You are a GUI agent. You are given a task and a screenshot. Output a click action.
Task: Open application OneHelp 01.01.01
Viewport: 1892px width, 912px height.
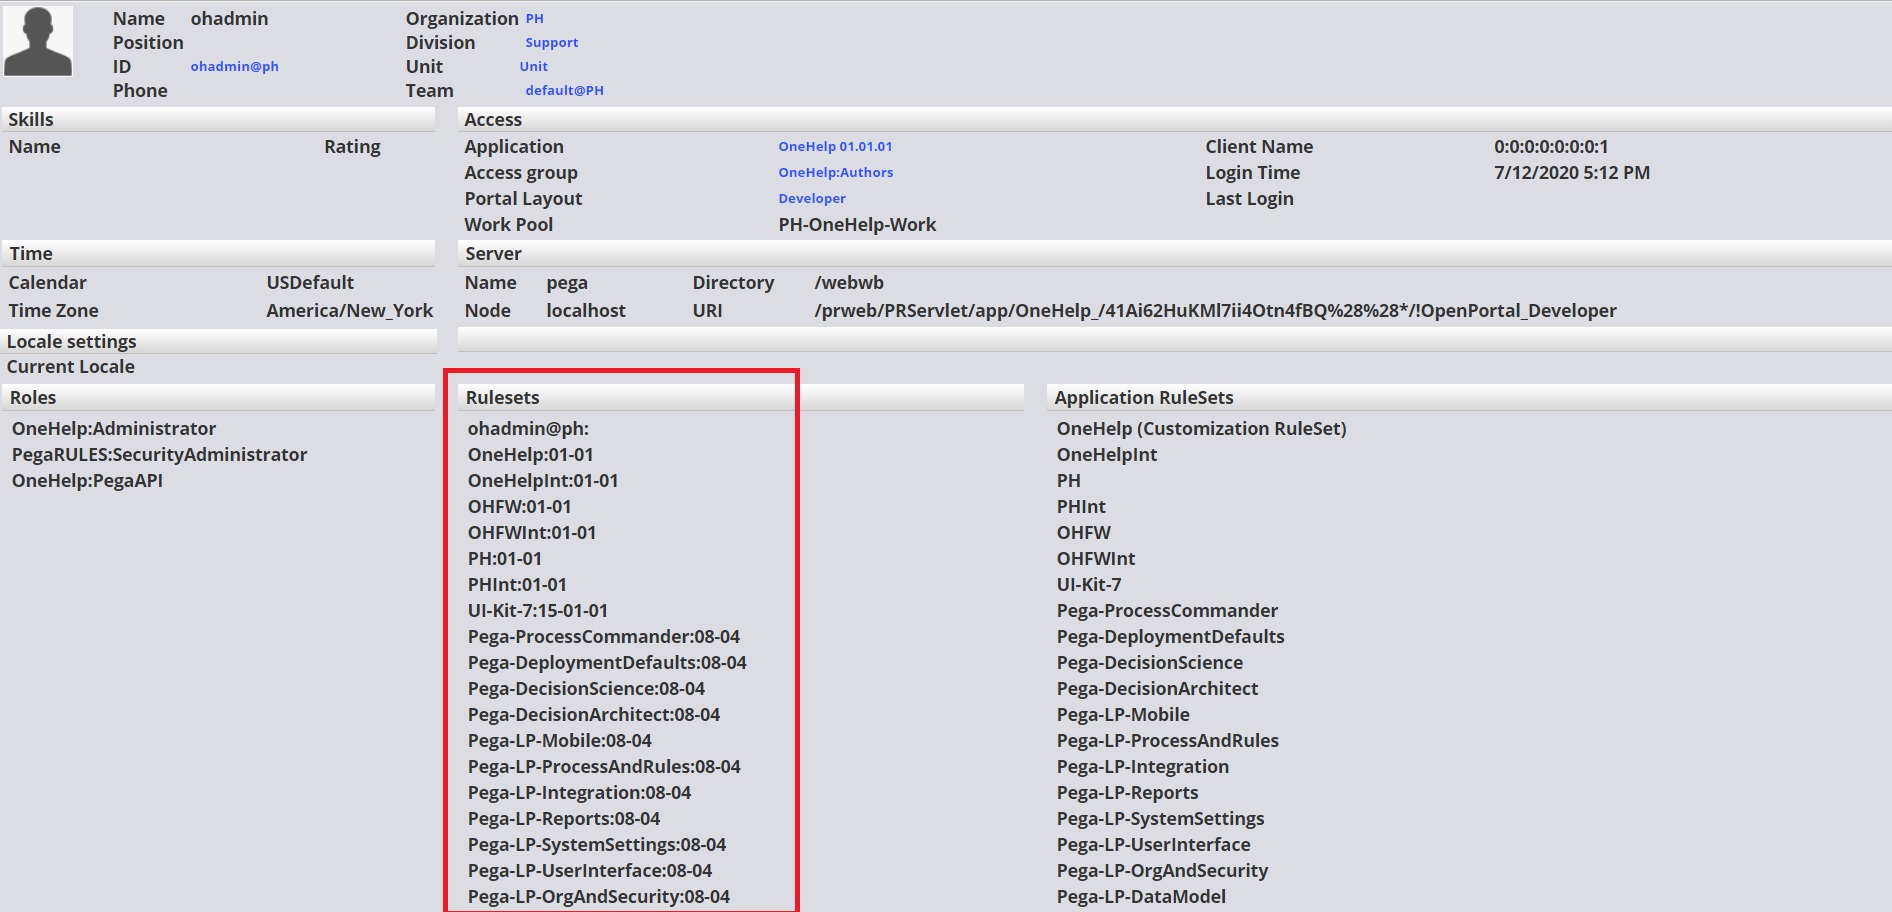pos(835,146)
